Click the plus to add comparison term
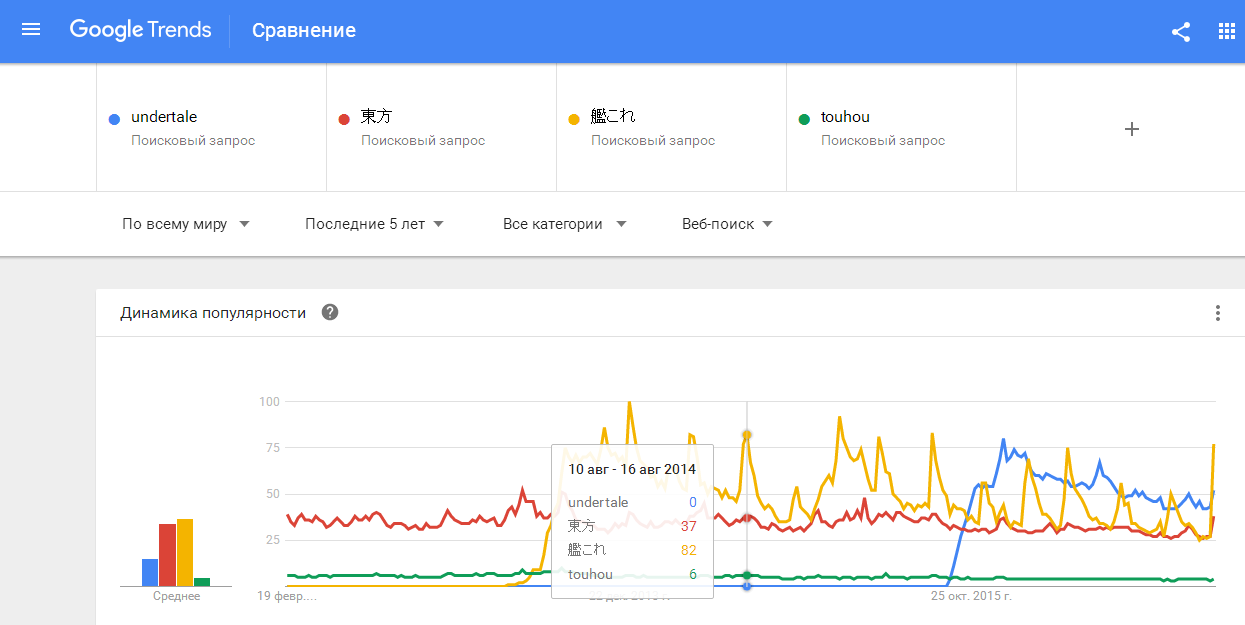Screen dimensions: 1245x625 [1132, 129]
